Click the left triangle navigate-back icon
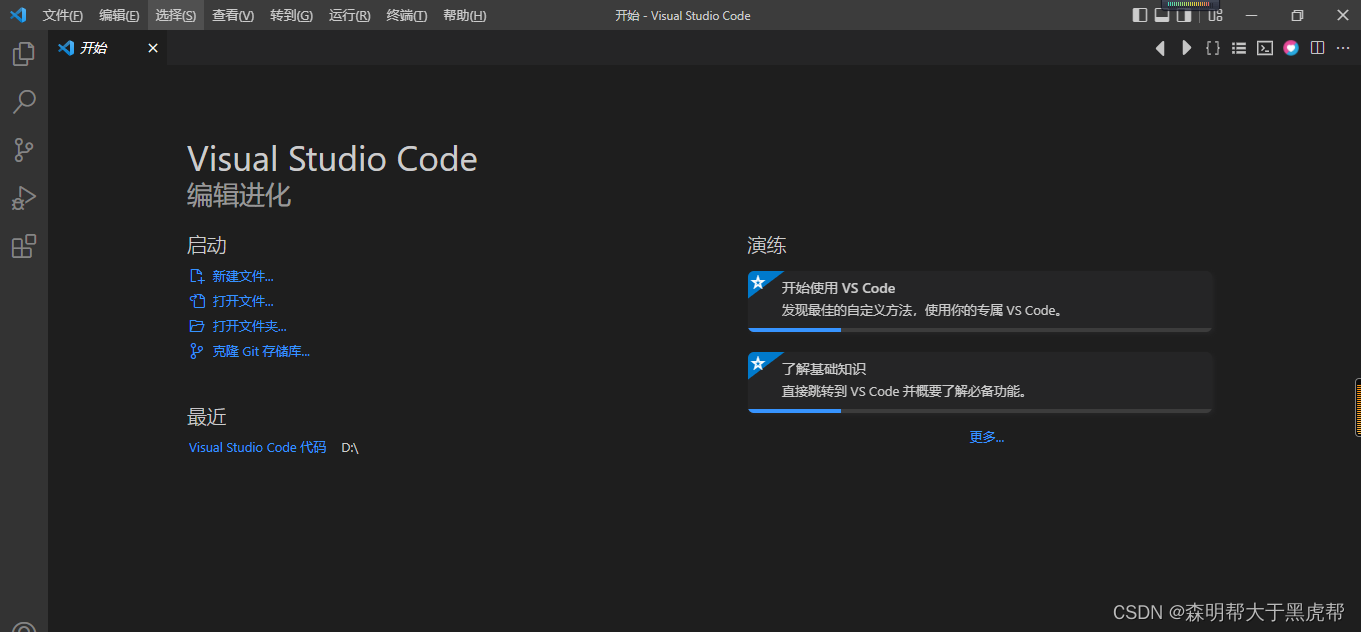 coord(1160,48)
